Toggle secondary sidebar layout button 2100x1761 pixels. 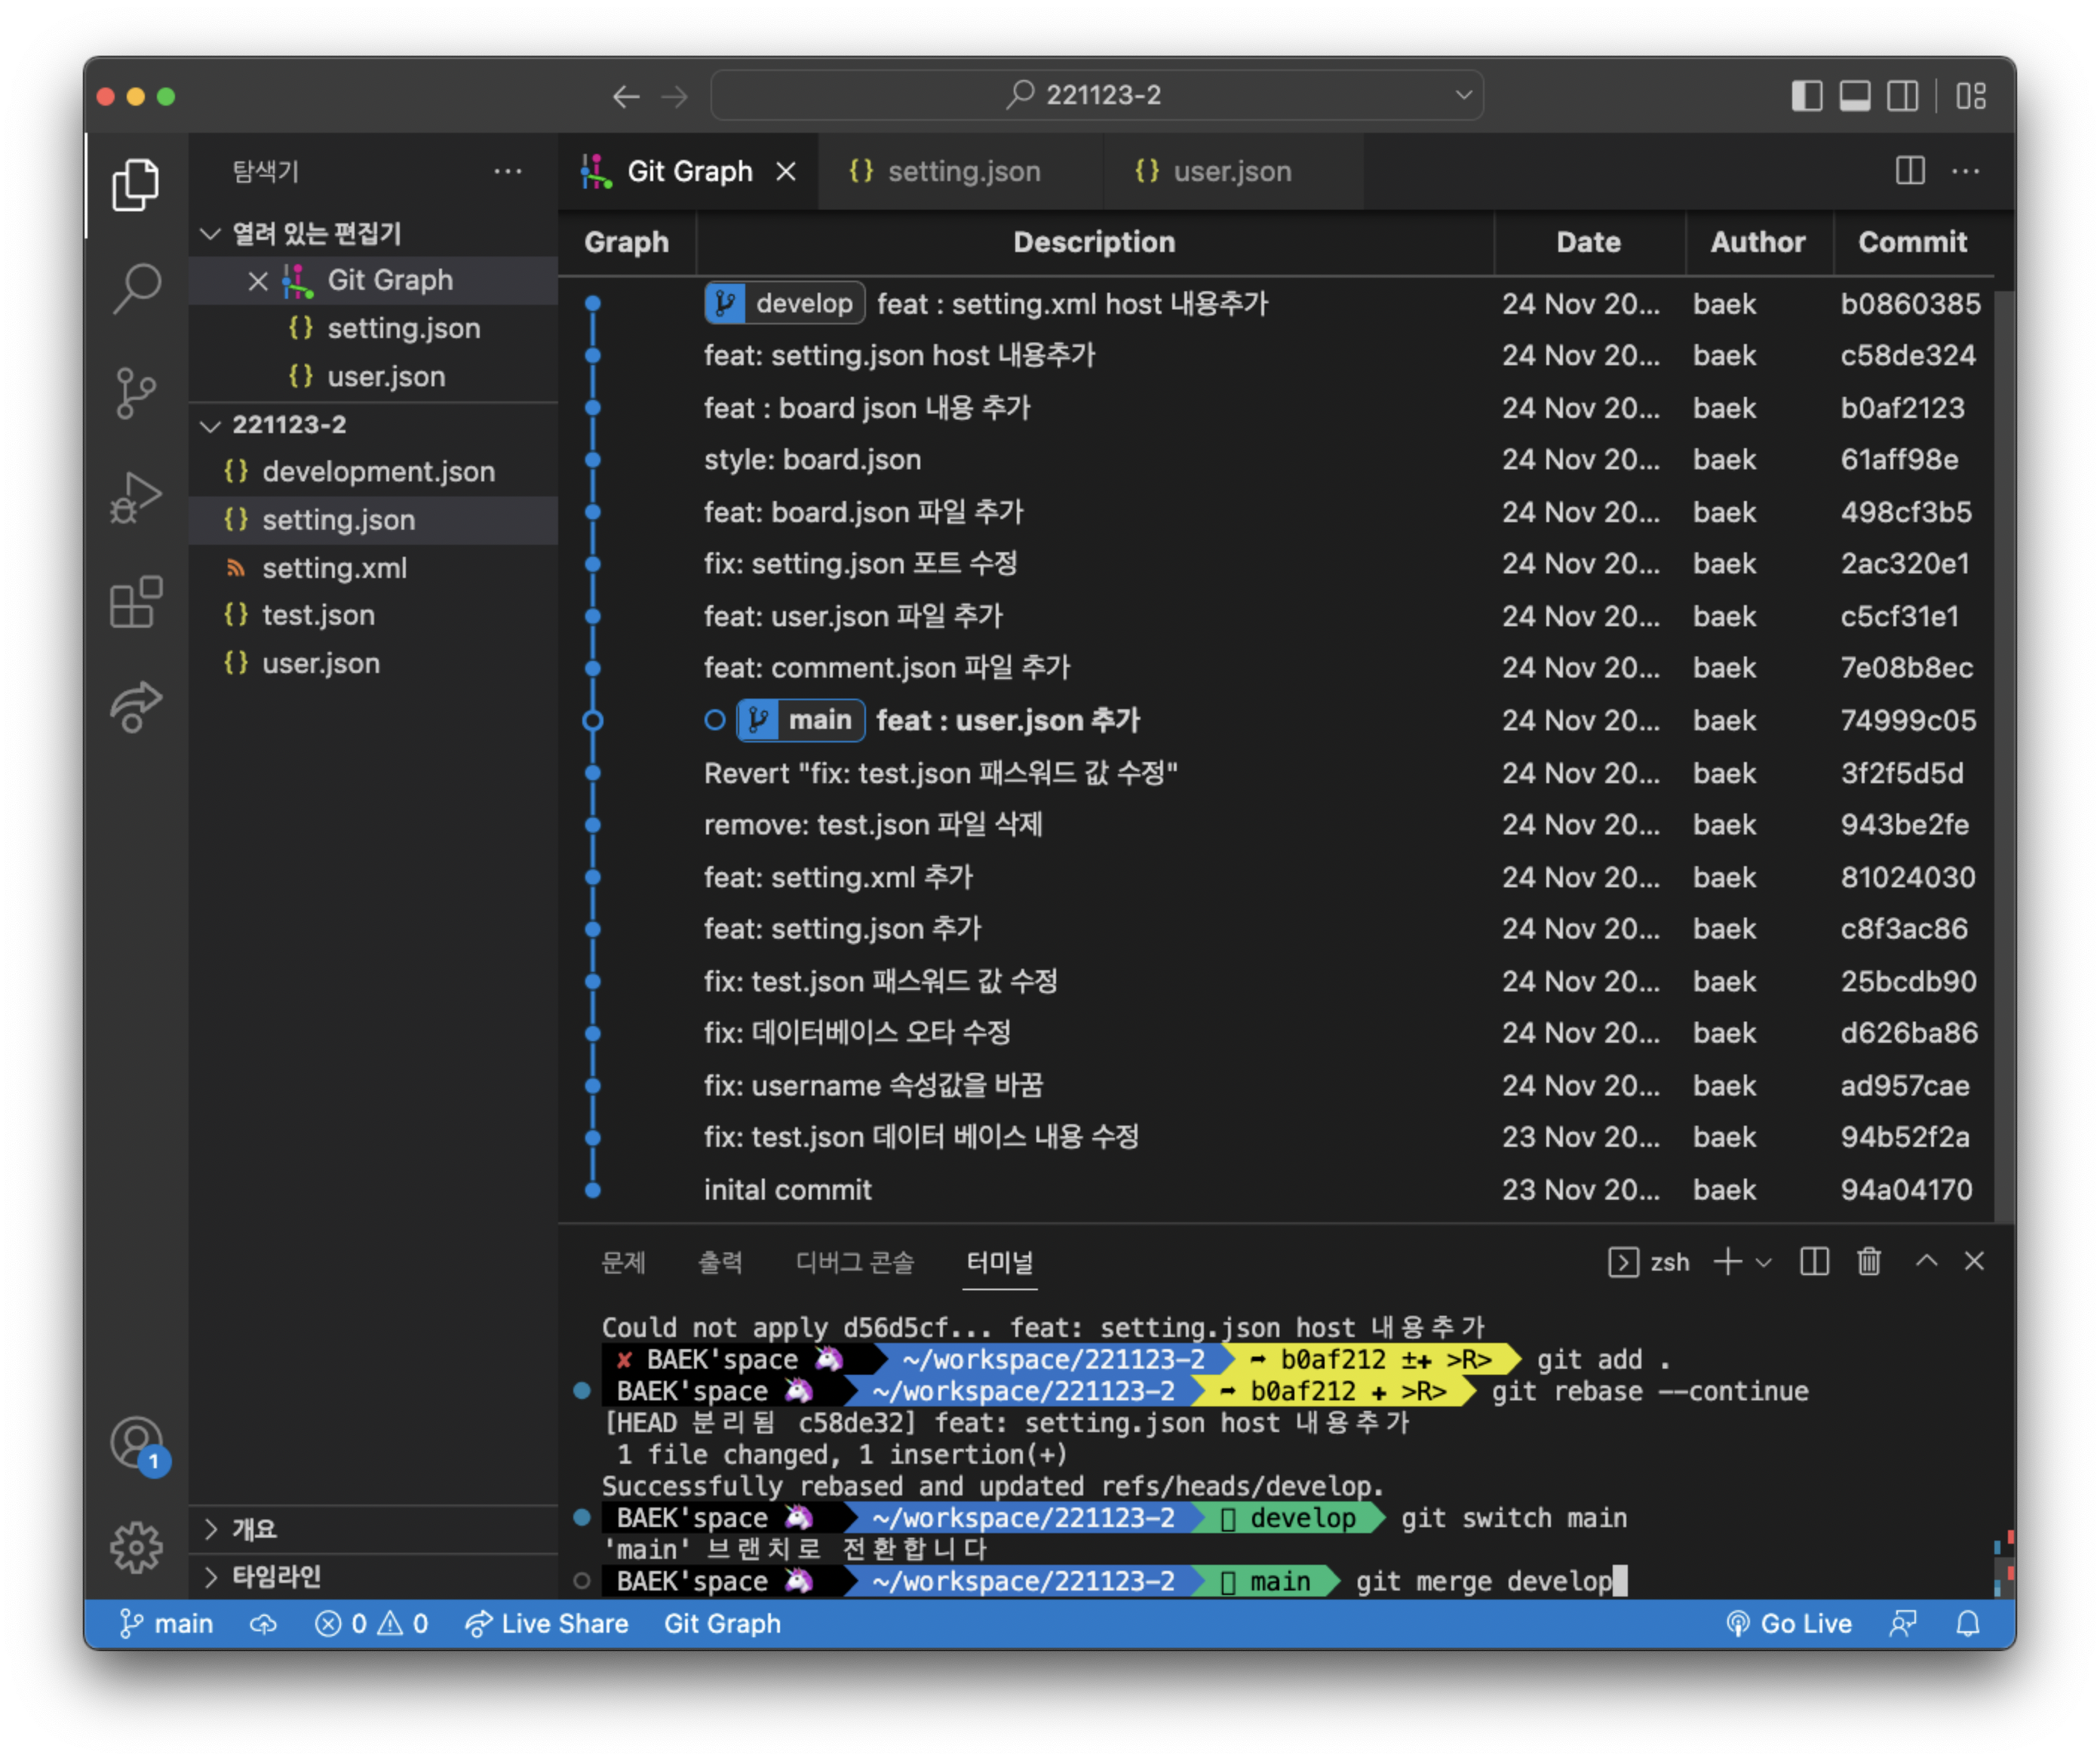click(1902, 96)
